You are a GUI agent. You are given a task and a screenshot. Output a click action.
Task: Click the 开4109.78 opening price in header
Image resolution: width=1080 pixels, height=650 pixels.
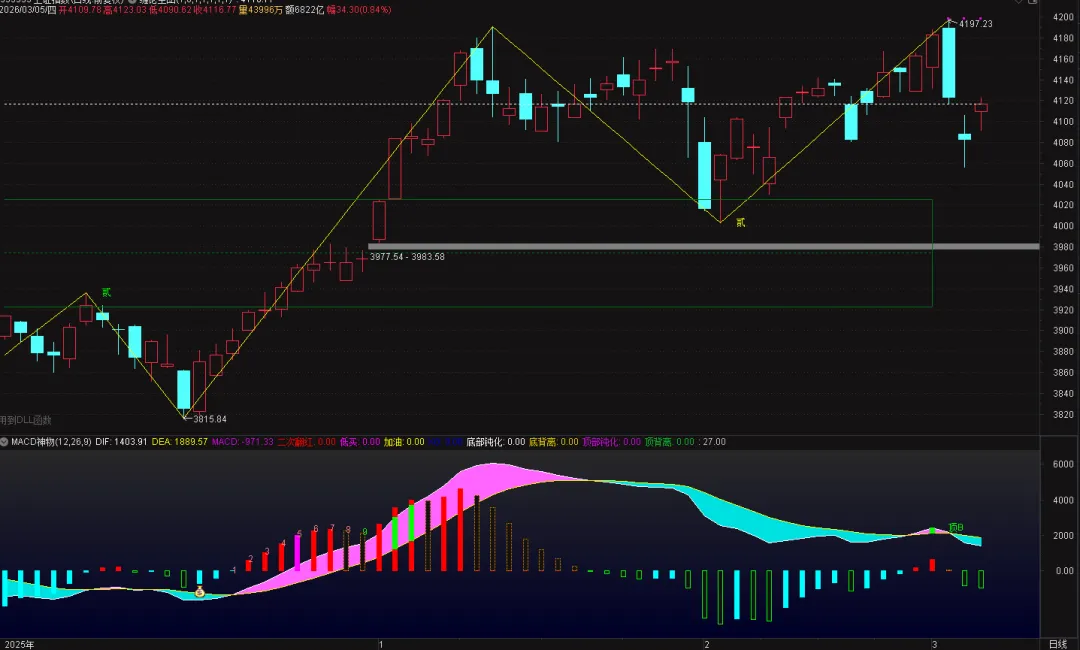pyautogui.click(x=80, y=10)
